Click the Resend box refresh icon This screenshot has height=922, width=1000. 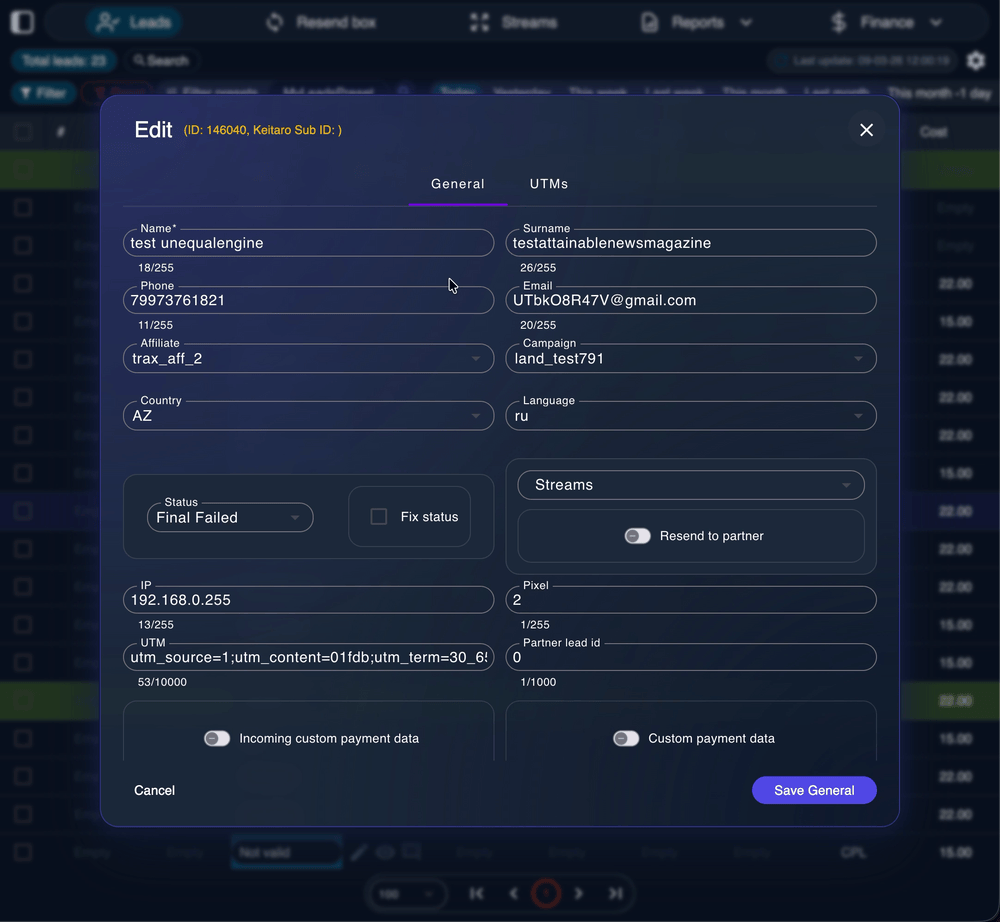[275, 22]
